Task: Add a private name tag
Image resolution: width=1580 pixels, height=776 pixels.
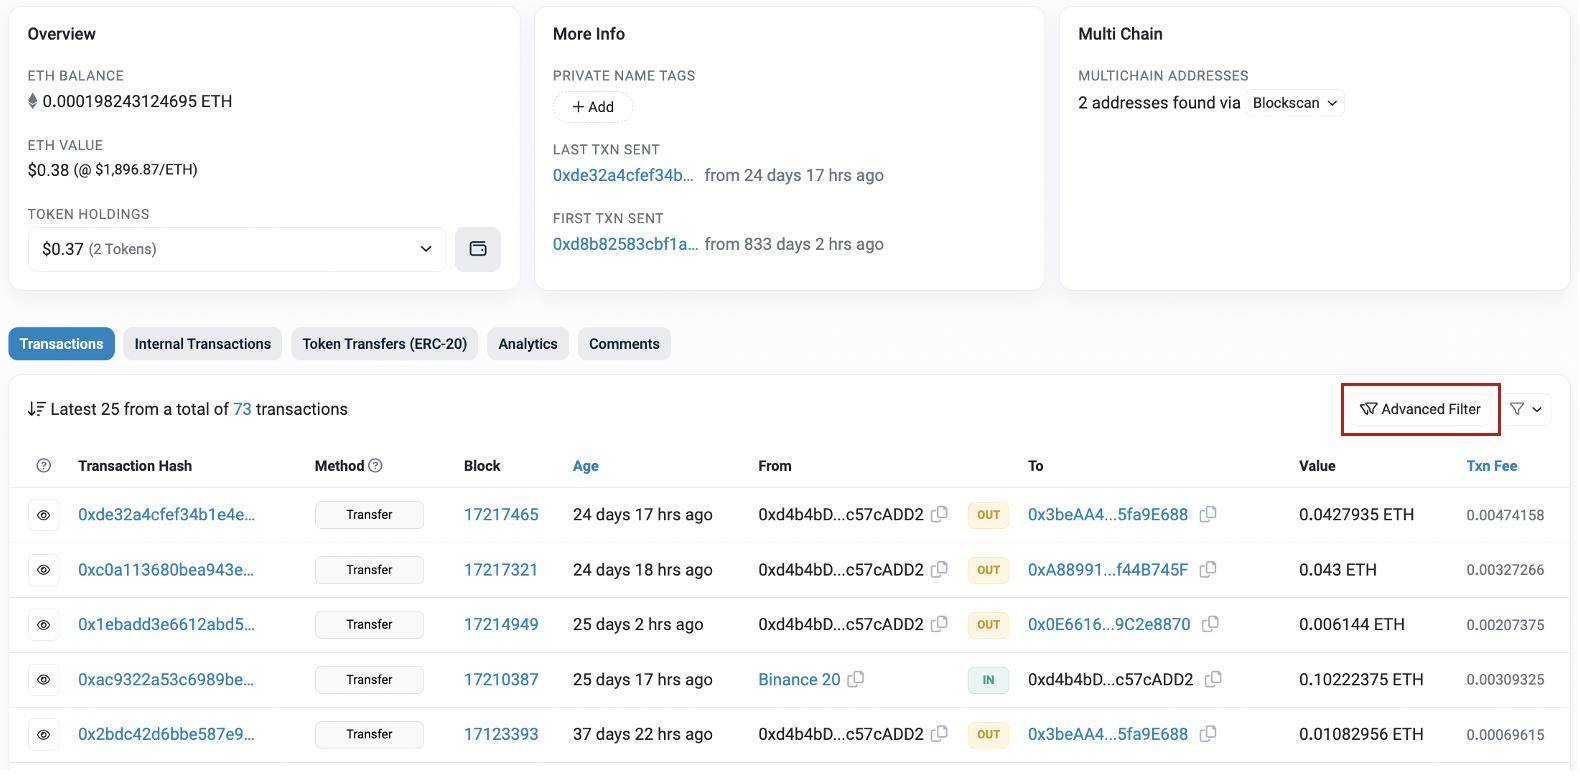Action: point(593,107)
